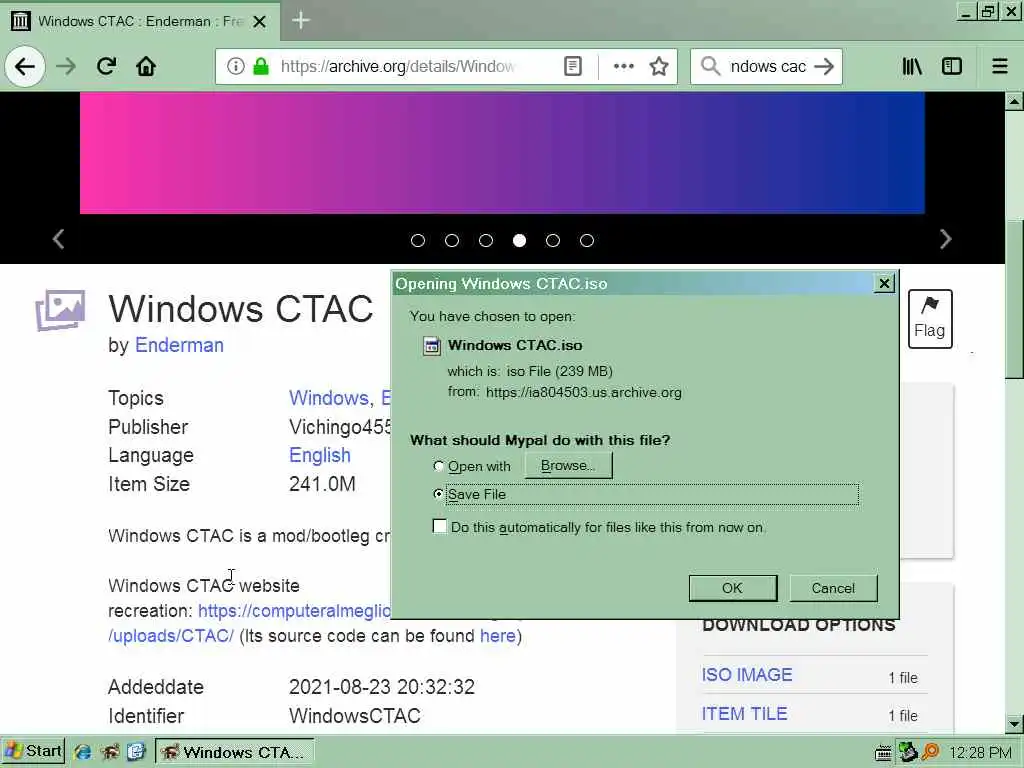Open the source code 'here' link
Screen dimensions: 1024x768
(498, 636)
